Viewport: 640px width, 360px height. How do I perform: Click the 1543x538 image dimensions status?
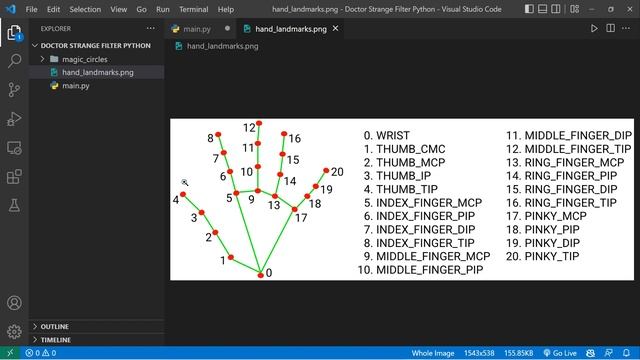point(479,353)
